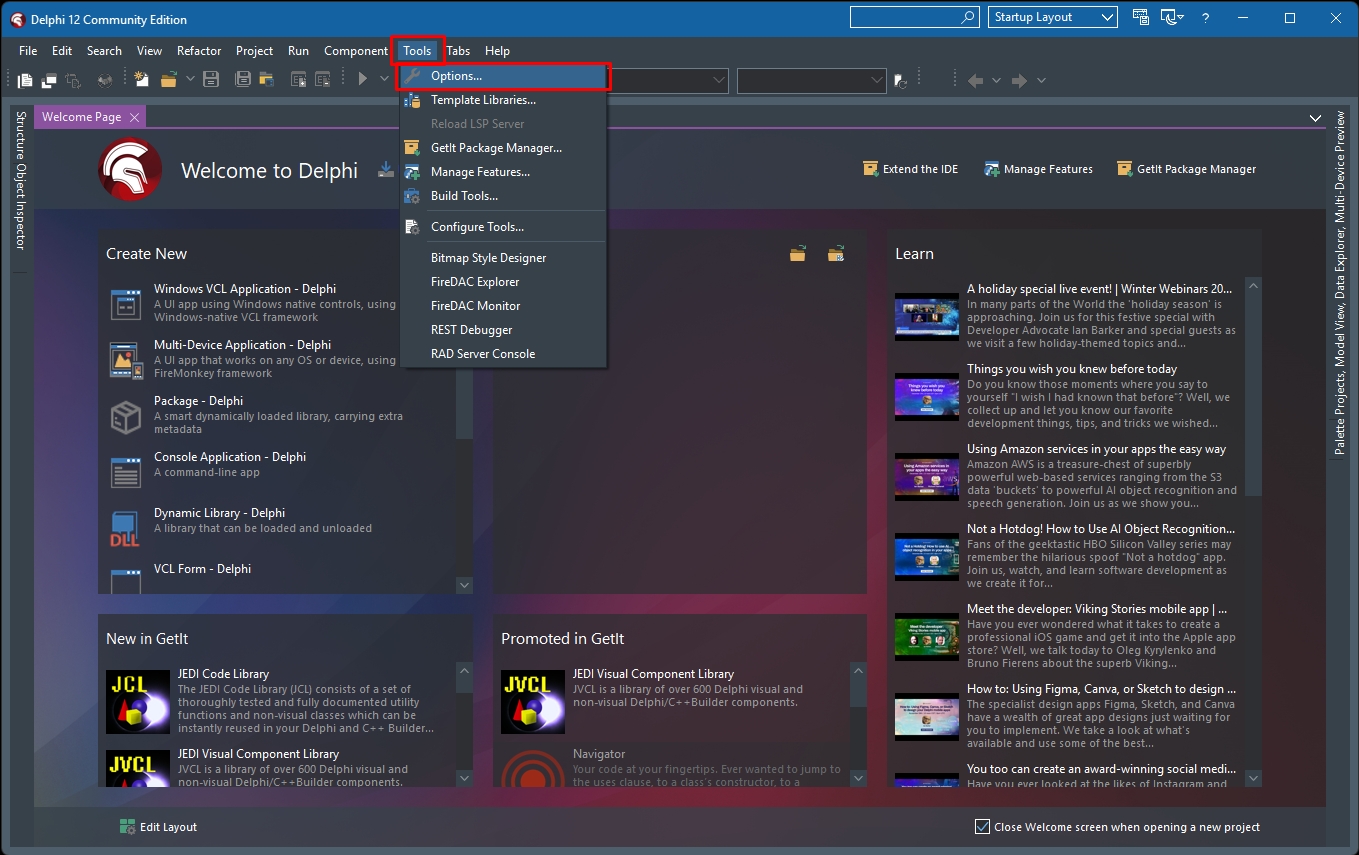Open the Component menu

click(x=355, y=51)
